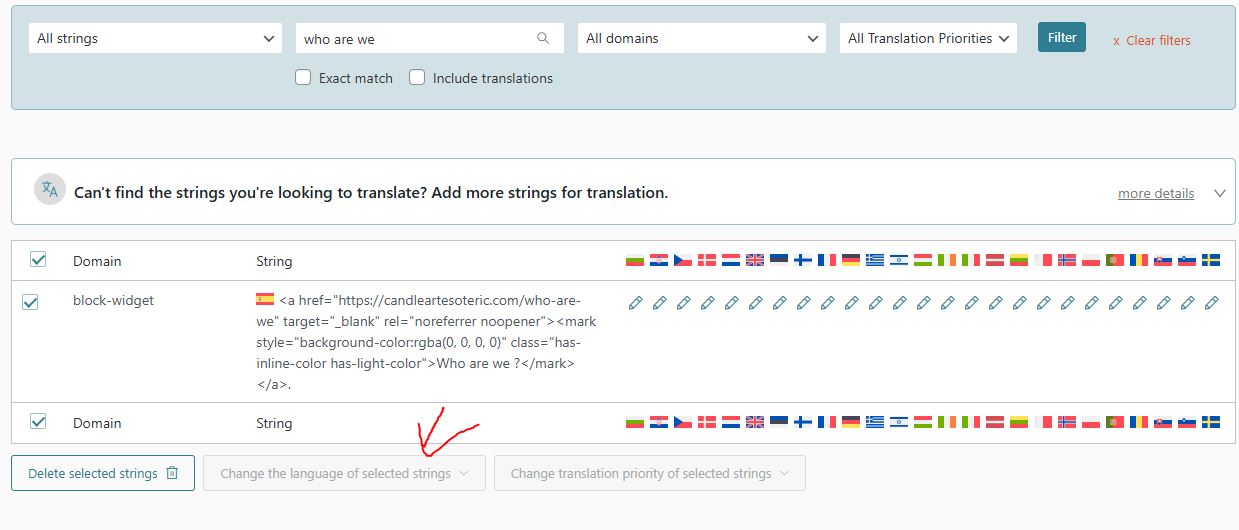Screen dimensions: 1239x530
Task: Tick the Include translations checkbox
Action: click(417, 78)
